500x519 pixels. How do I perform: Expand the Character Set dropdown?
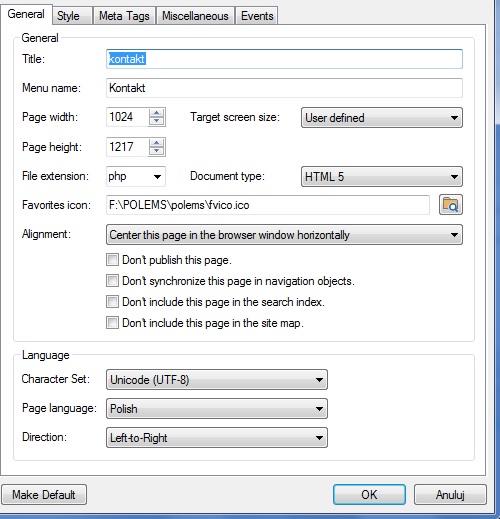pos(217,379)
